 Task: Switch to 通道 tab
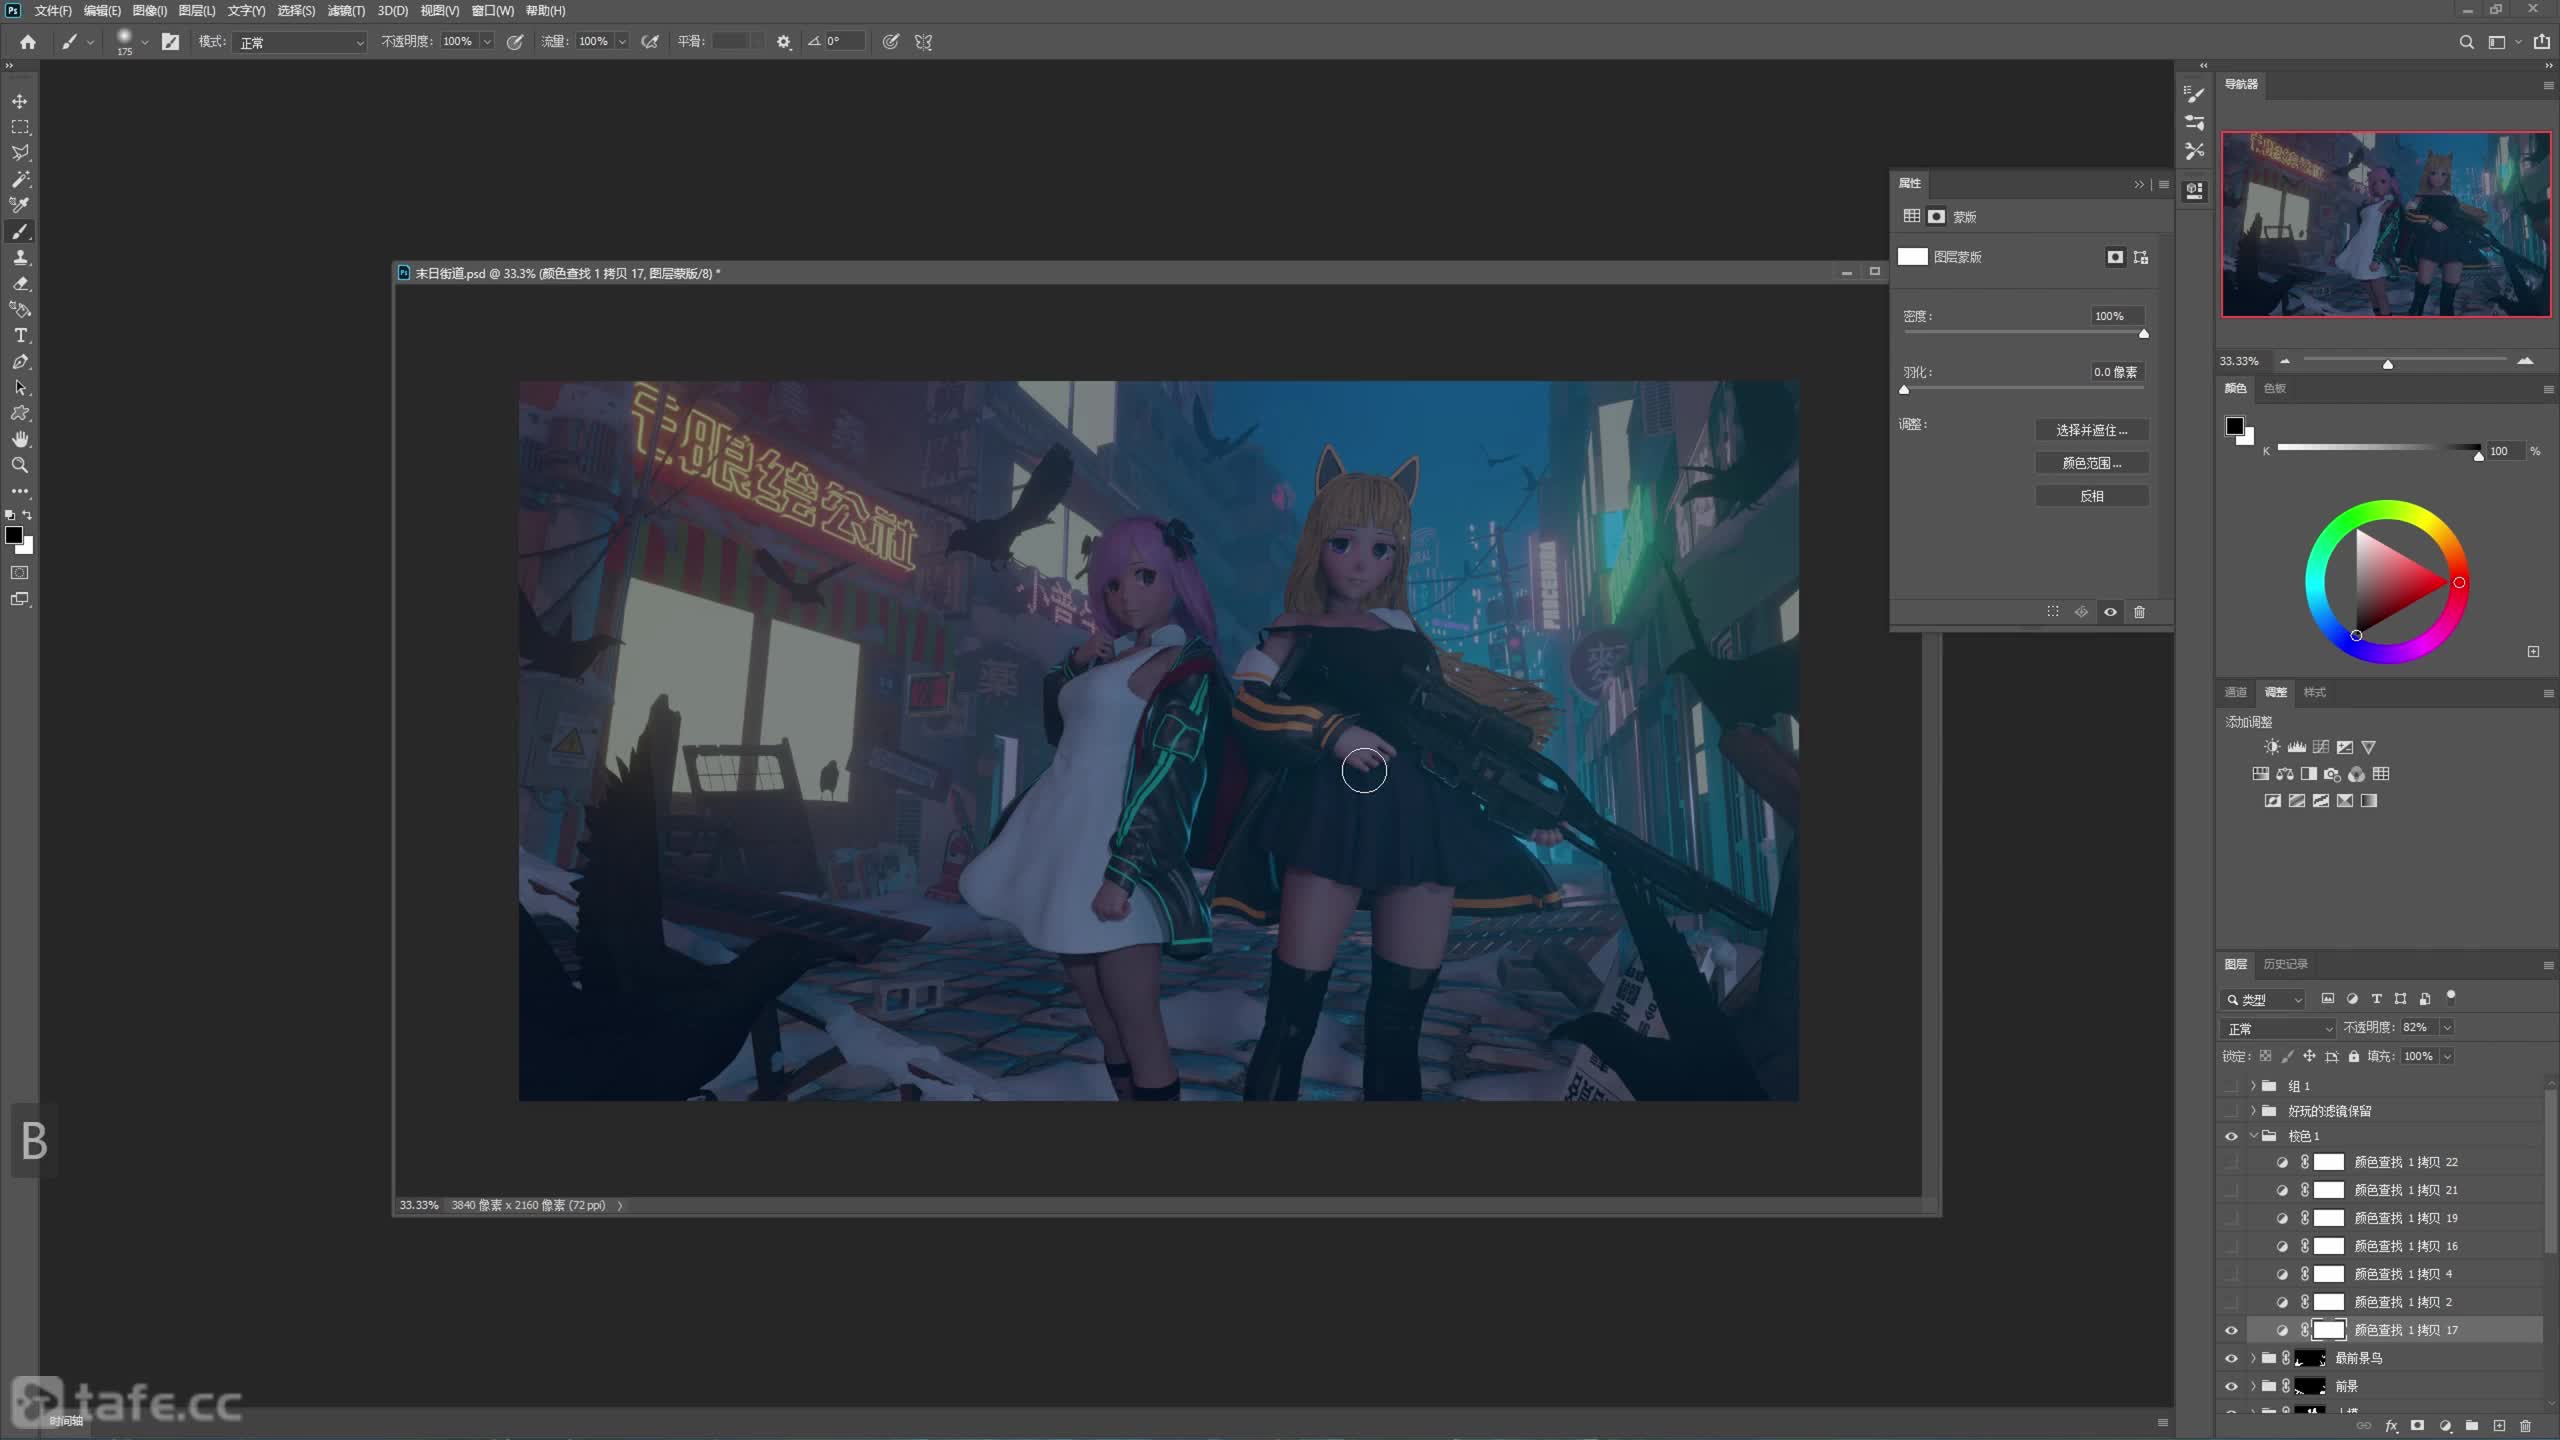click(x=2236, y=692)
